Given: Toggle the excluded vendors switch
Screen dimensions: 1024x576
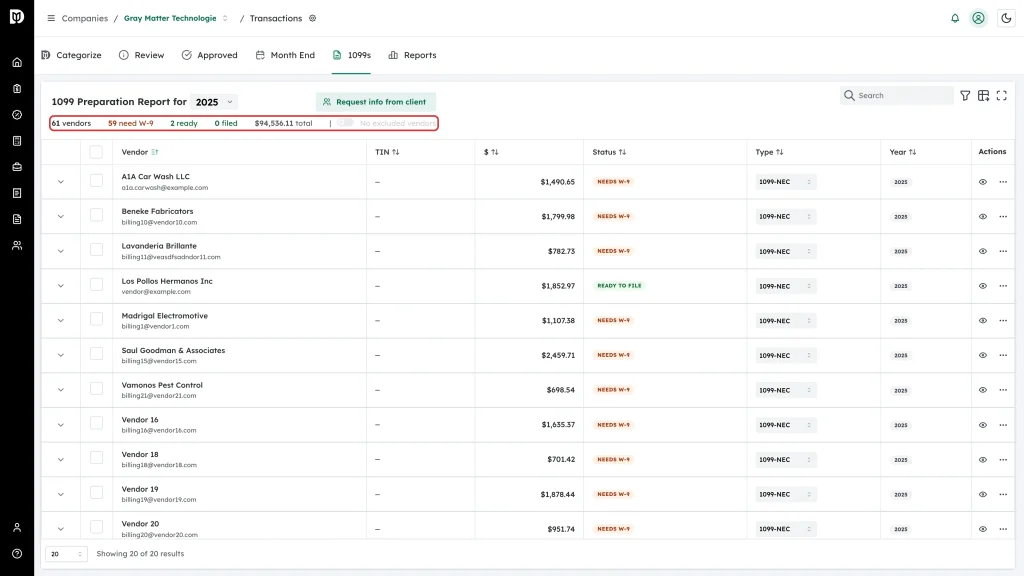Looking at the screenshot, I should pos(345,123).
